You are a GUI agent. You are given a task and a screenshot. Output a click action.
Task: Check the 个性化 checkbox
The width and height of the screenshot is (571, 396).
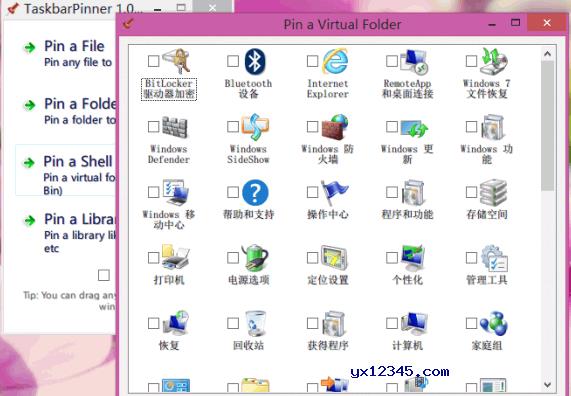pyautogui.click(x=392, y=258)
